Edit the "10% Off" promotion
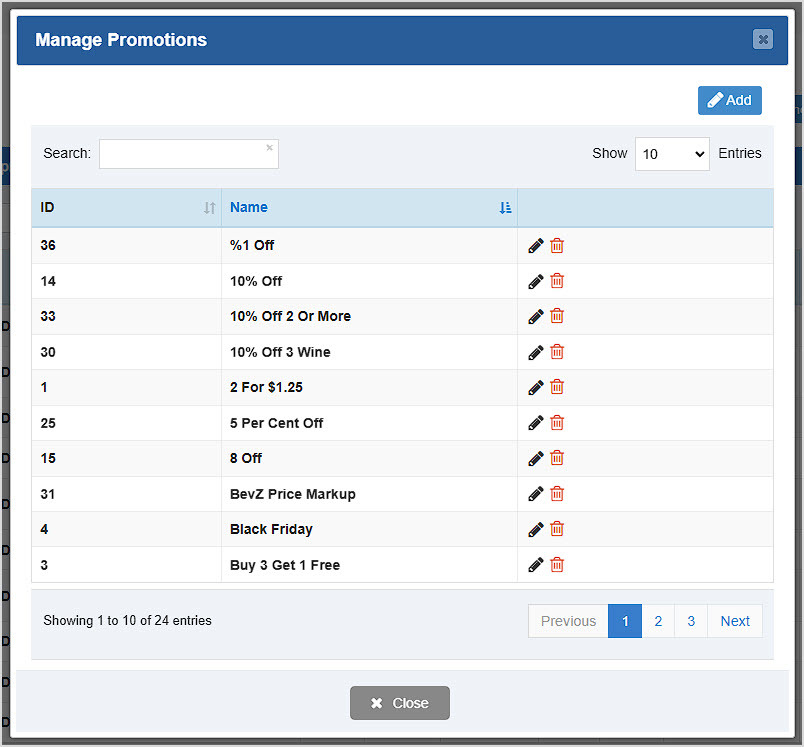 (x=535, y=281)
